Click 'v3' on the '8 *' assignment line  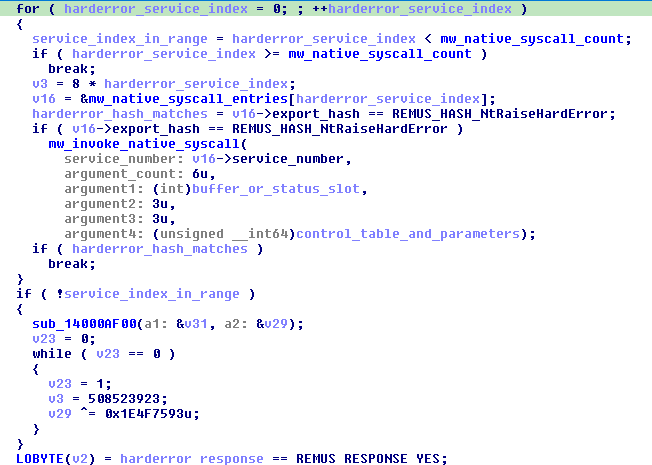point(40,84)
